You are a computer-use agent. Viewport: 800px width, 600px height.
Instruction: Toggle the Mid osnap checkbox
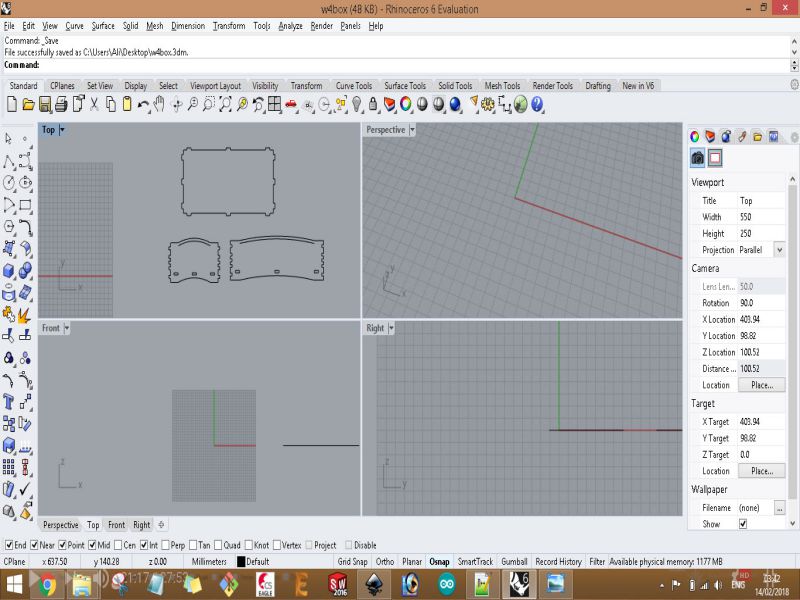point(92,545)
